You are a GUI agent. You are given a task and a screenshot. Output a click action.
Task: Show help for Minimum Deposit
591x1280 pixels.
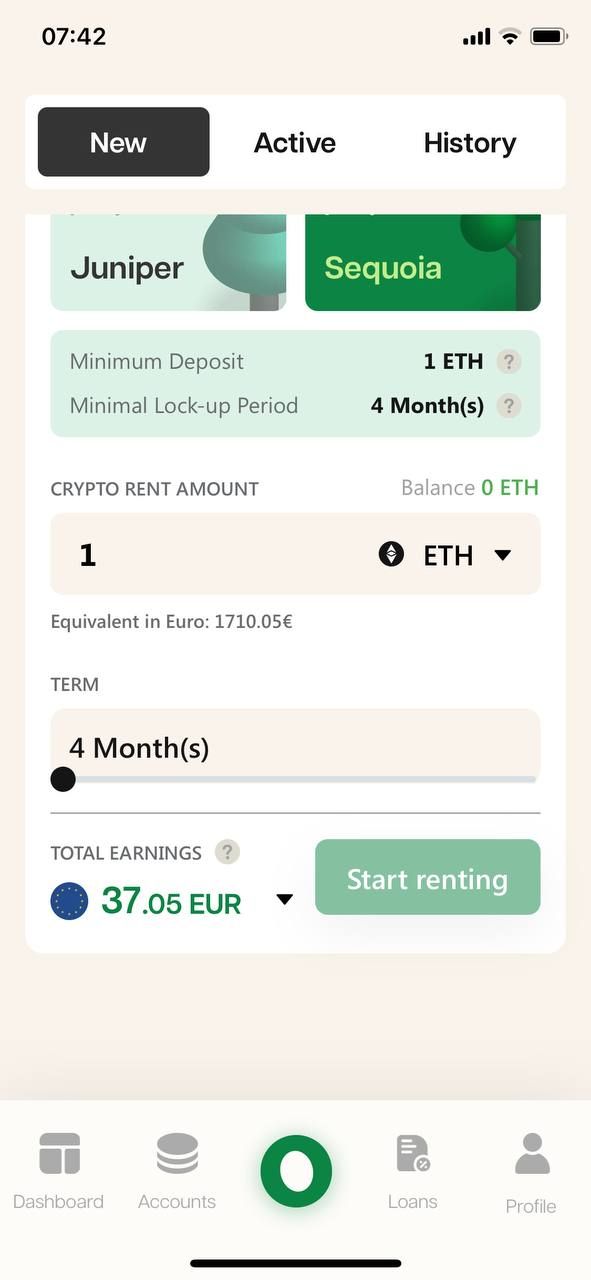[x=509, y=362]
